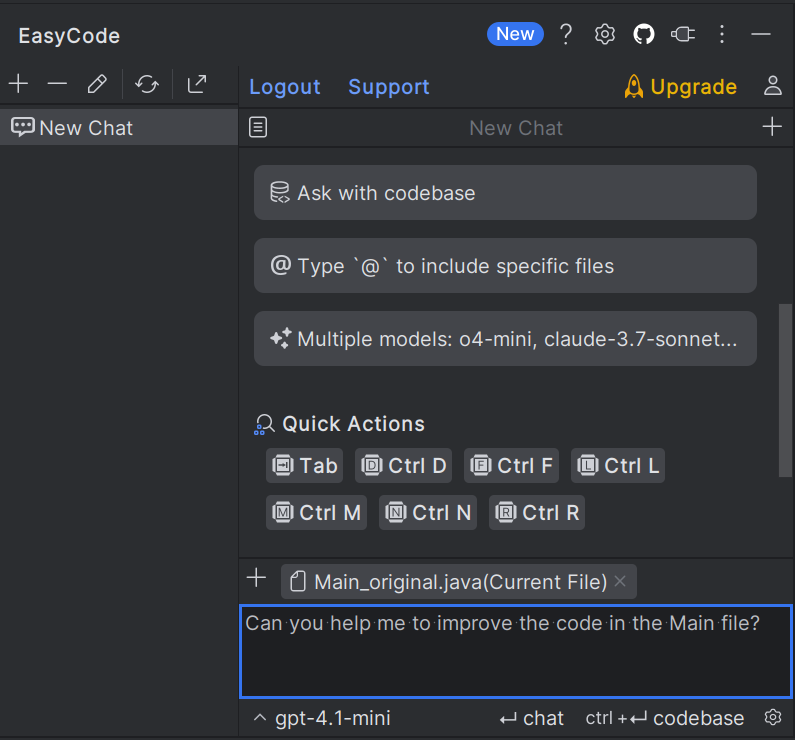Select New Chat in the sidebar list

pos(86,128)
